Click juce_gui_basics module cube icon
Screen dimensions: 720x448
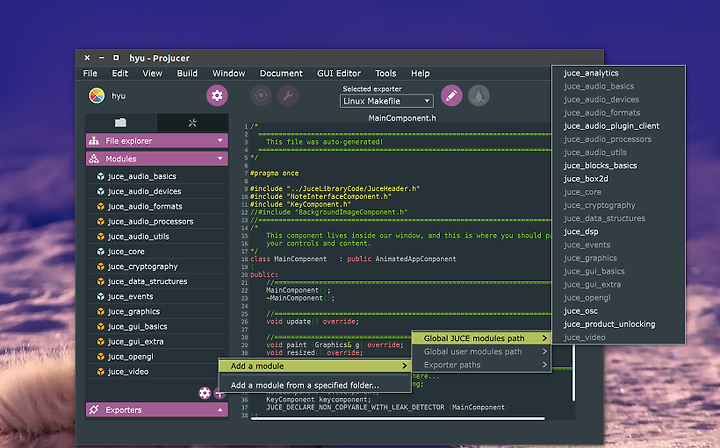point(101,327)
